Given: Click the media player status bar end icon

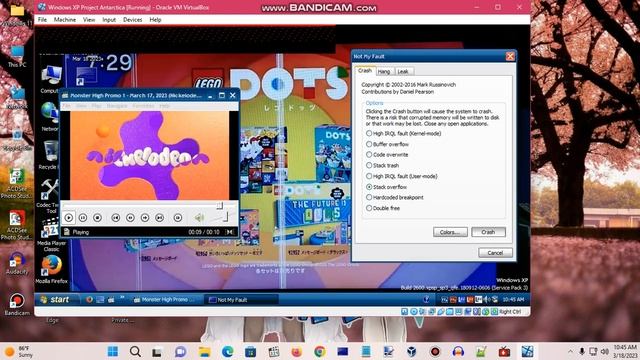Looking at the screenshot, I should click(230, 232).
